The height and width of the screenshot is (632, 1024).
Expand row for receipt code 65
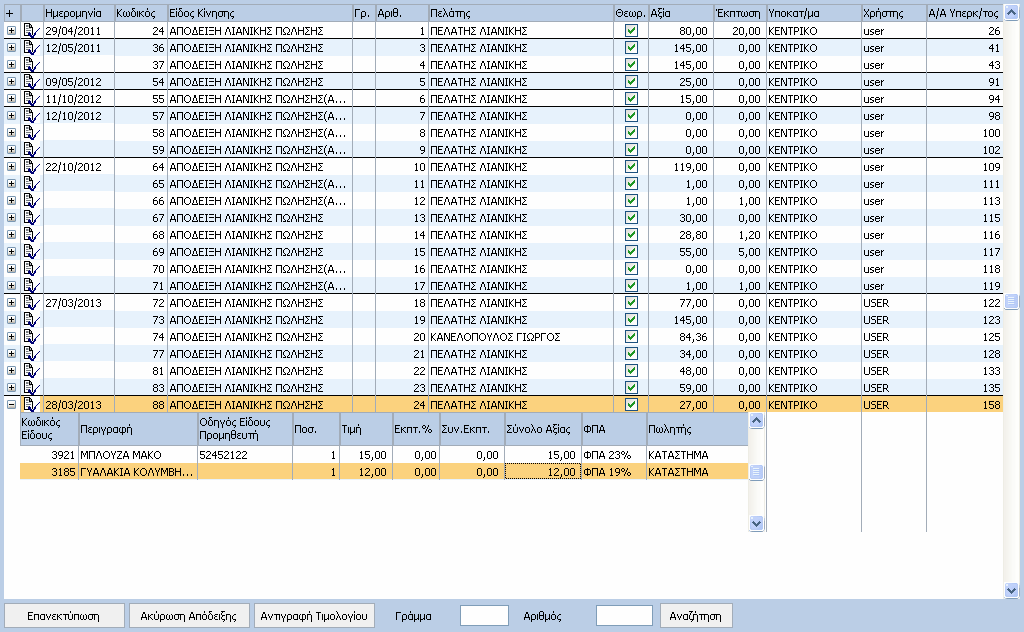[x=11, y=183]
